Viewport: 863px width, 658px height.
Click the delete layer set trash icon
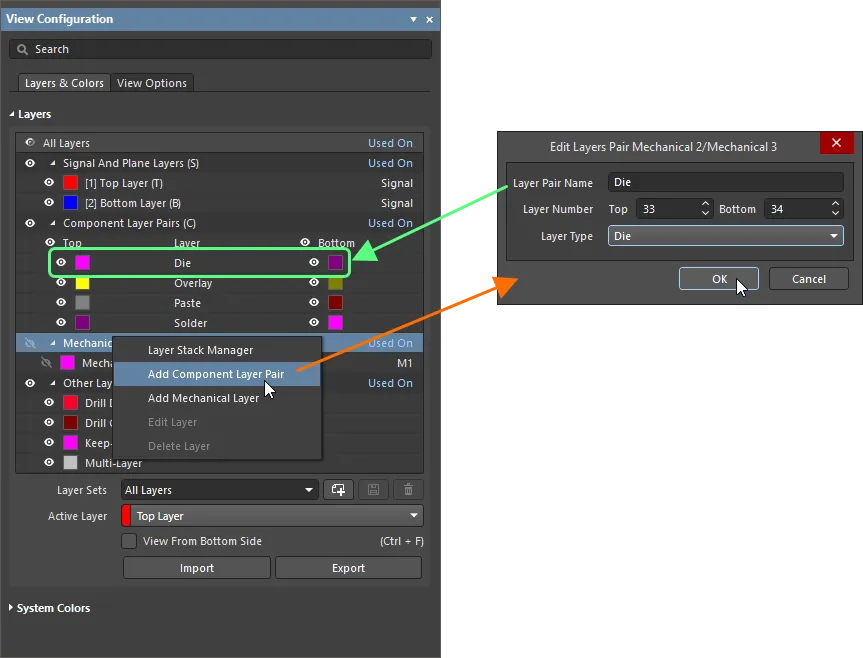(408, 490)
